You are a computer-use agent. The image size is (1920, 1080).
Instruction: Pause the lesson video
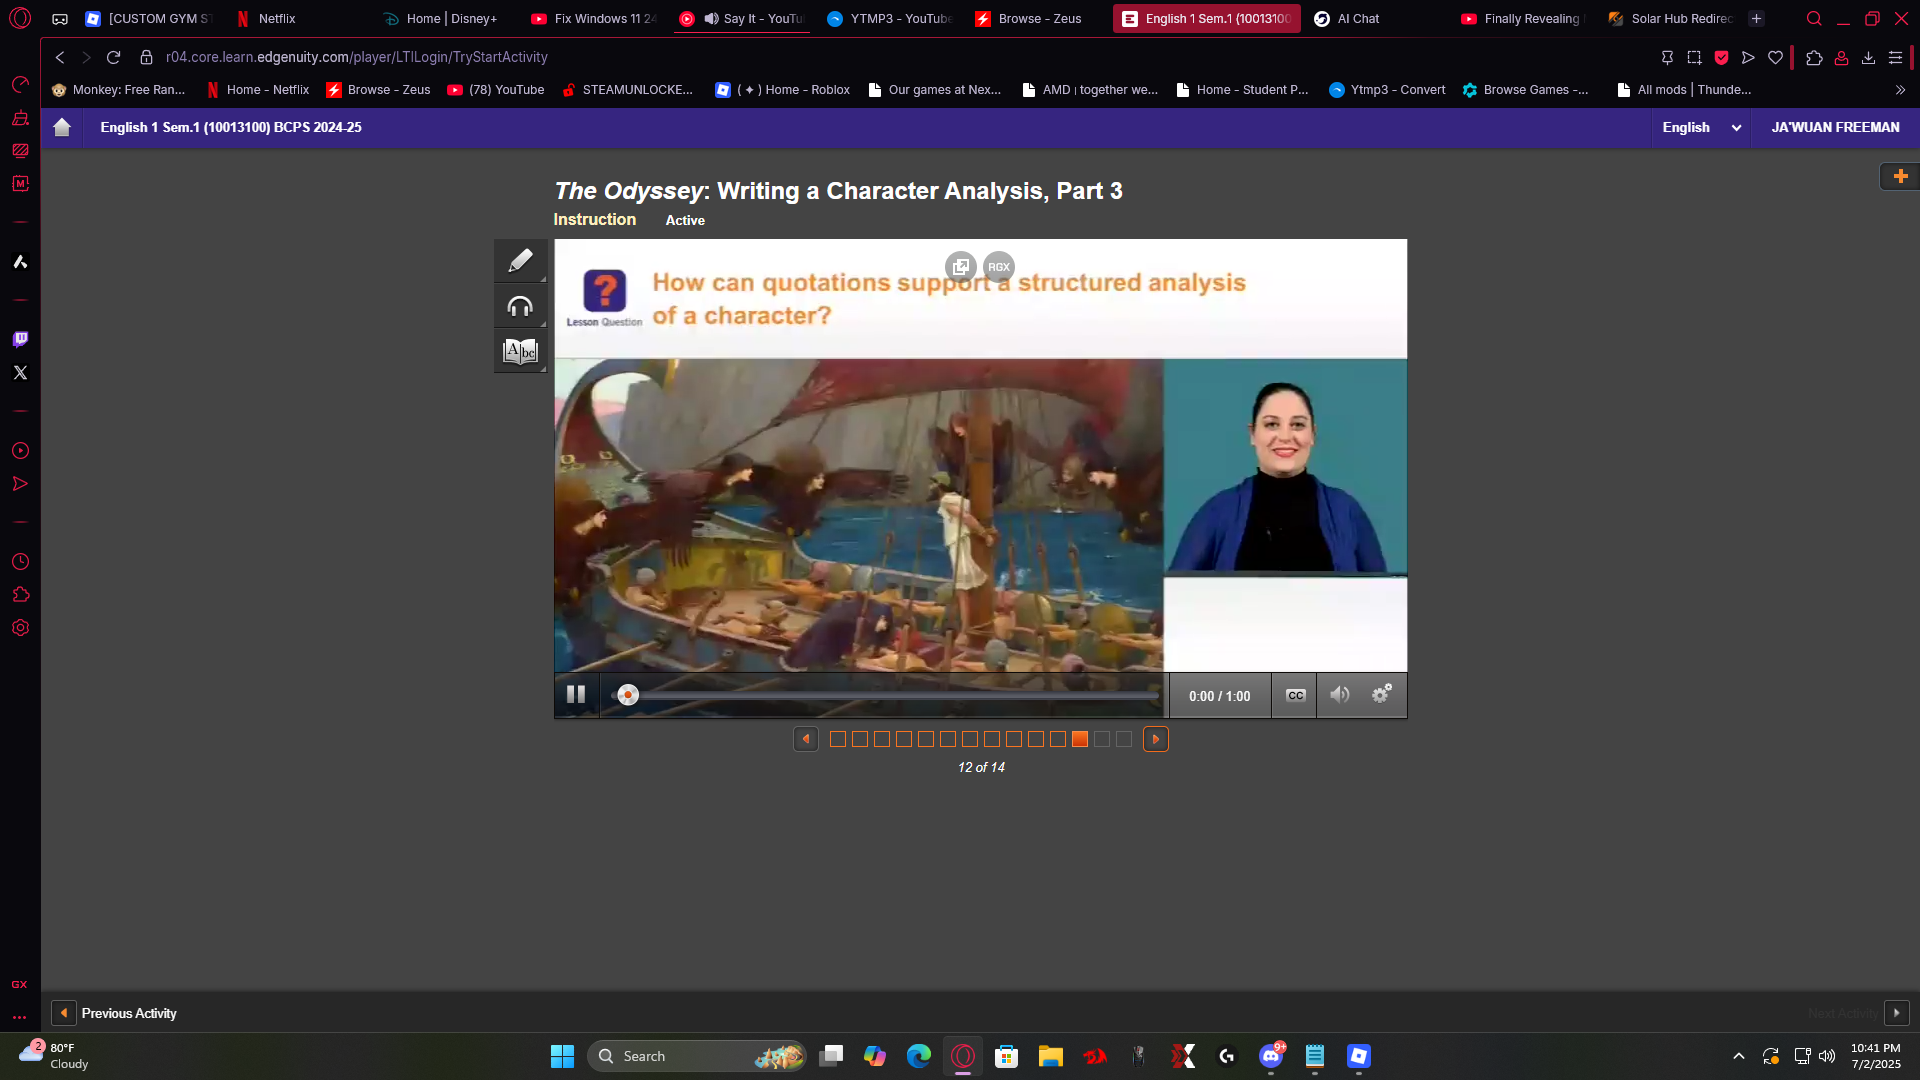tap(576, 694)
